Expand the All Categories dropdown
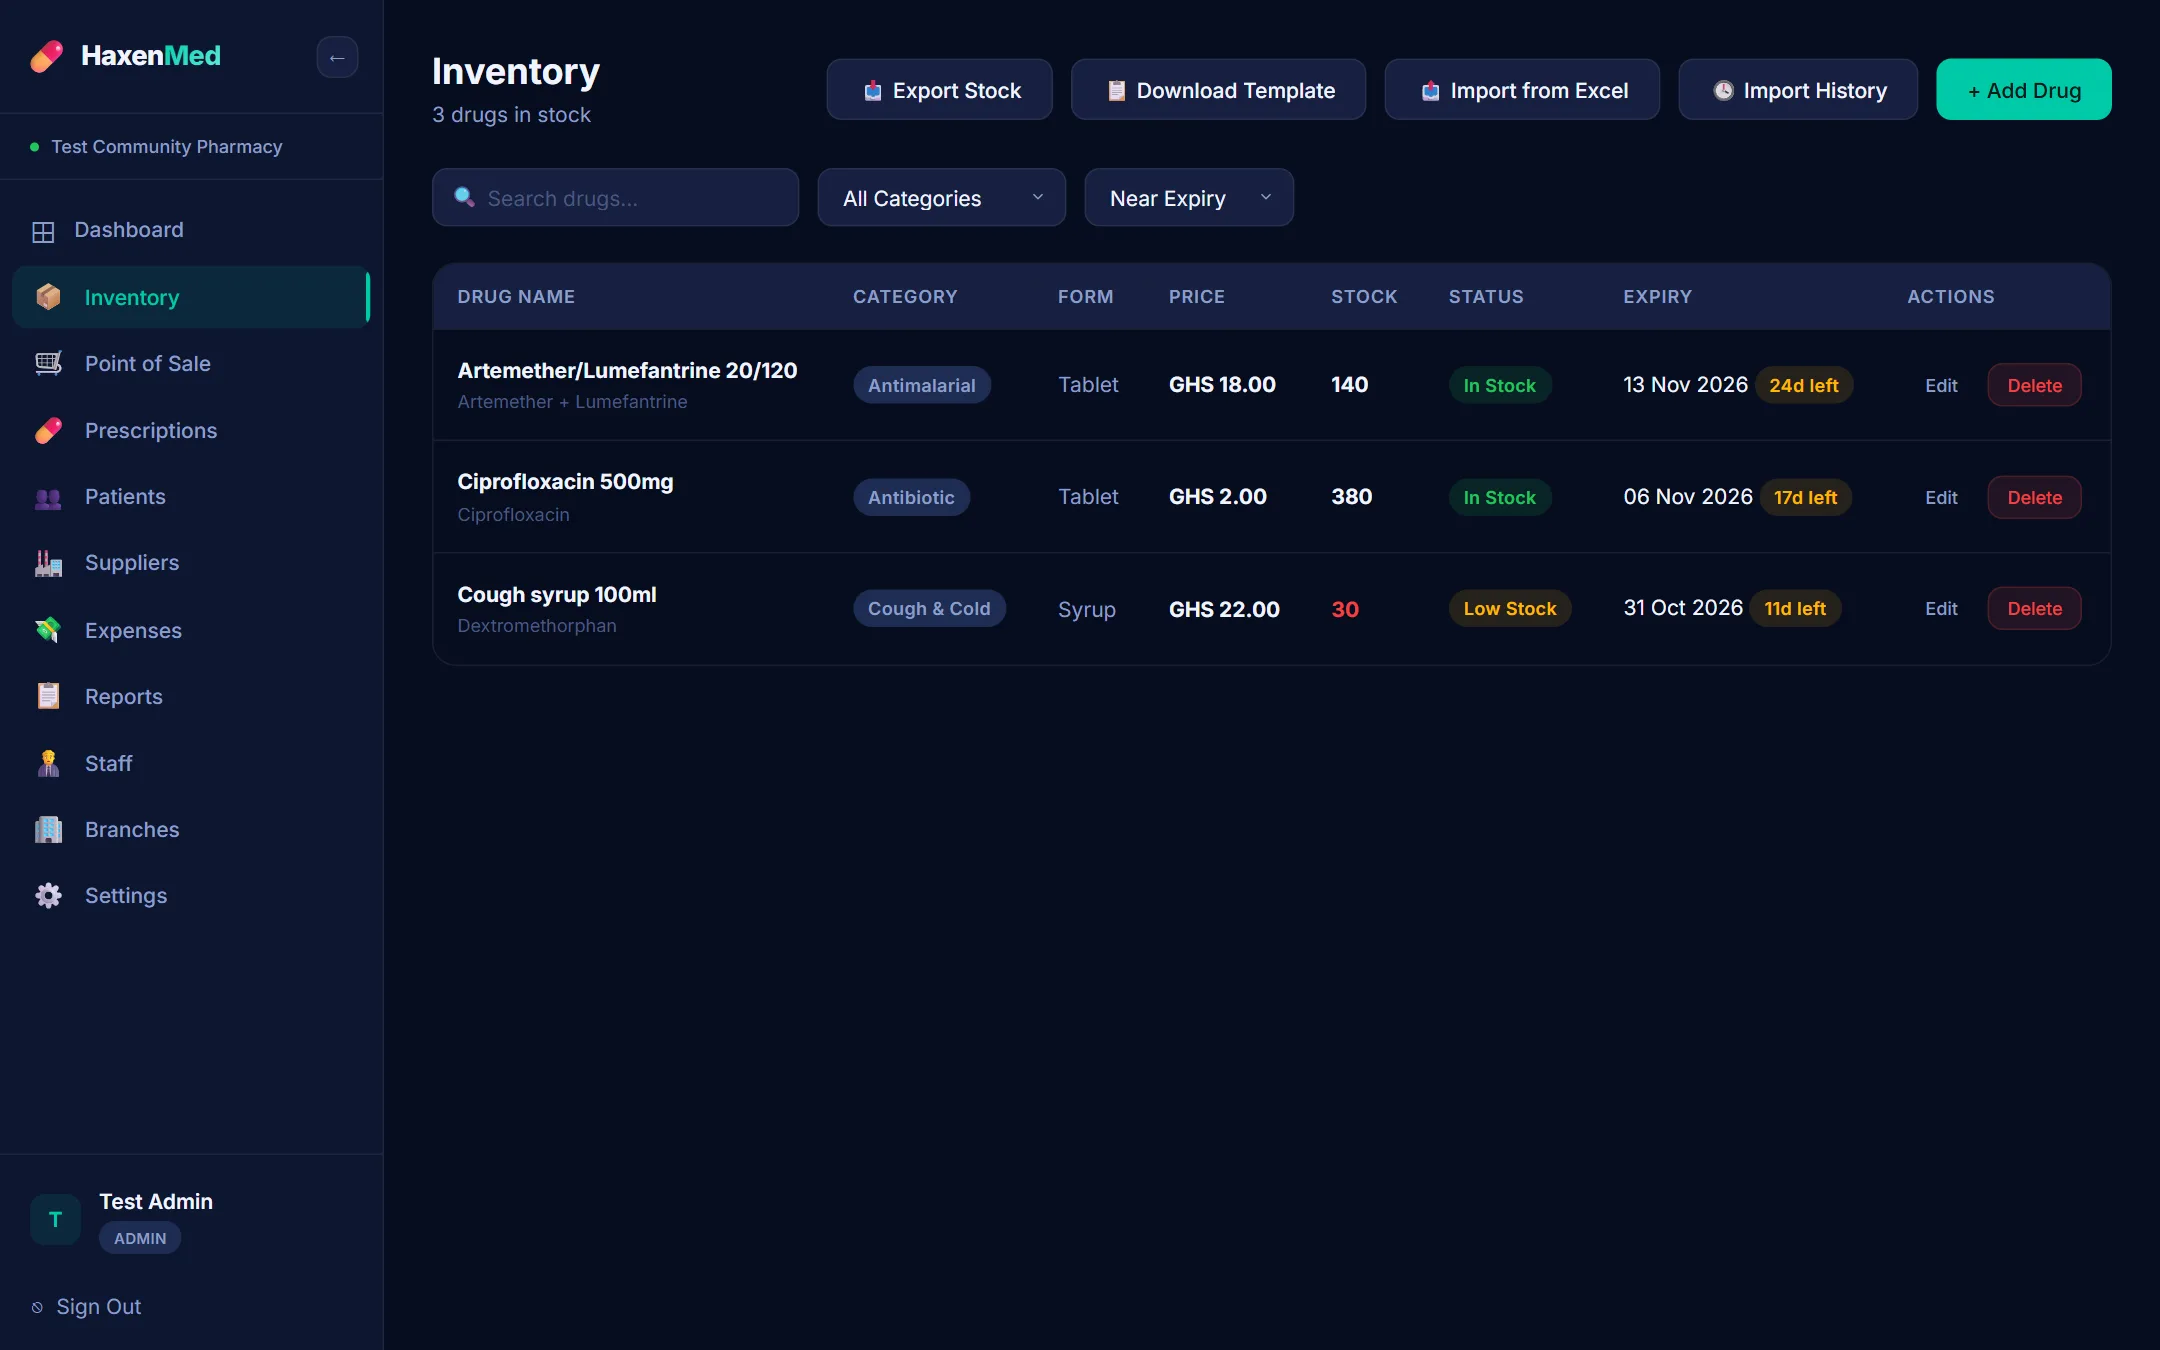The image size is (2160, 1350). point(941,198)
